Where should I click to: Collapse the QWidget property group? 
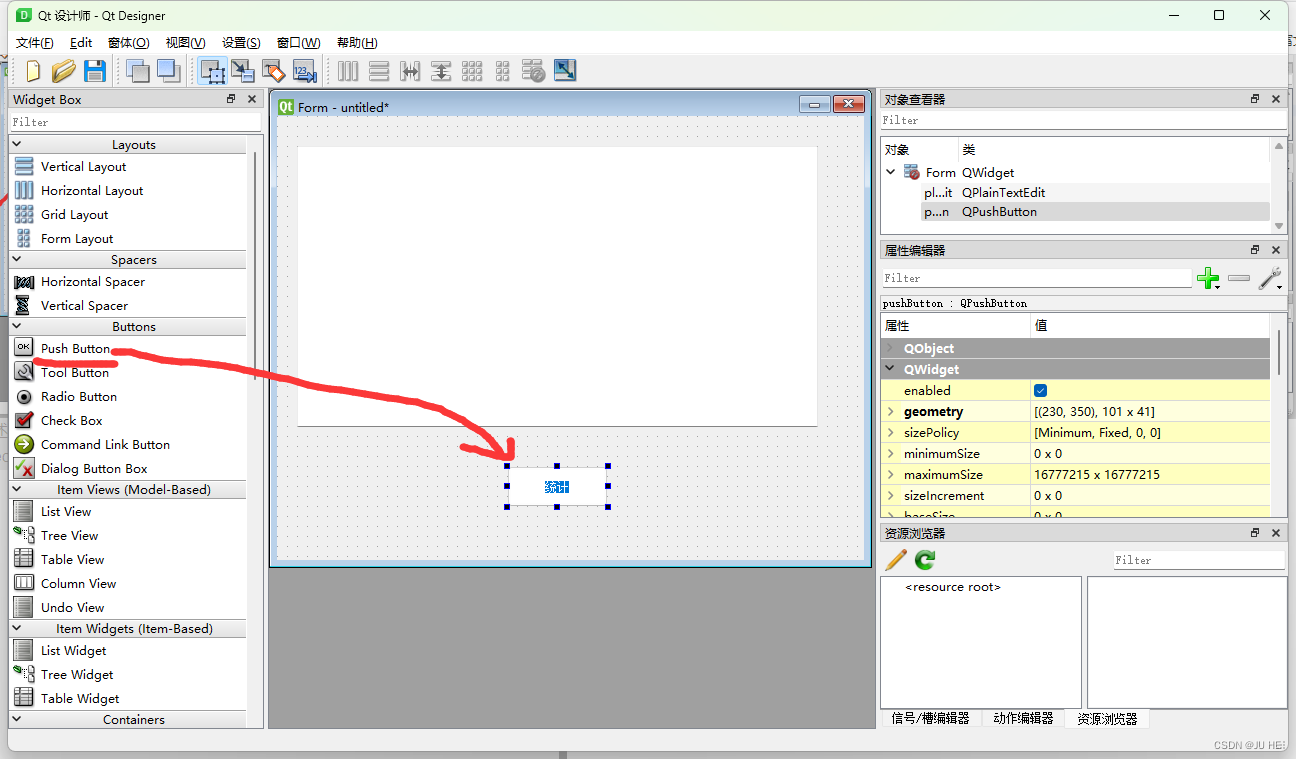click(x=891, y=369)
